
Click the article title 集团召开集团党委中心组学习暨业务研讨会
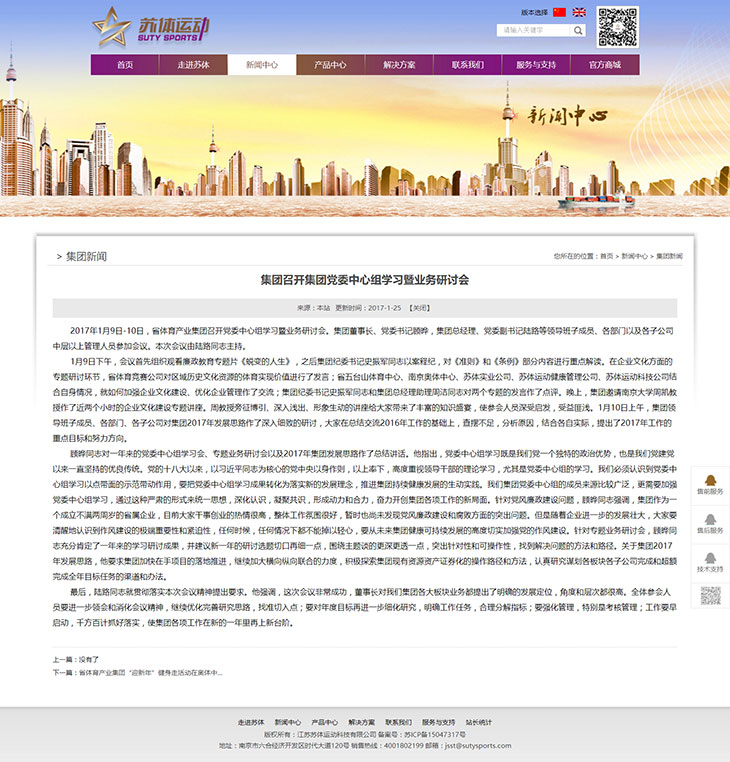[x=365, y=280]
